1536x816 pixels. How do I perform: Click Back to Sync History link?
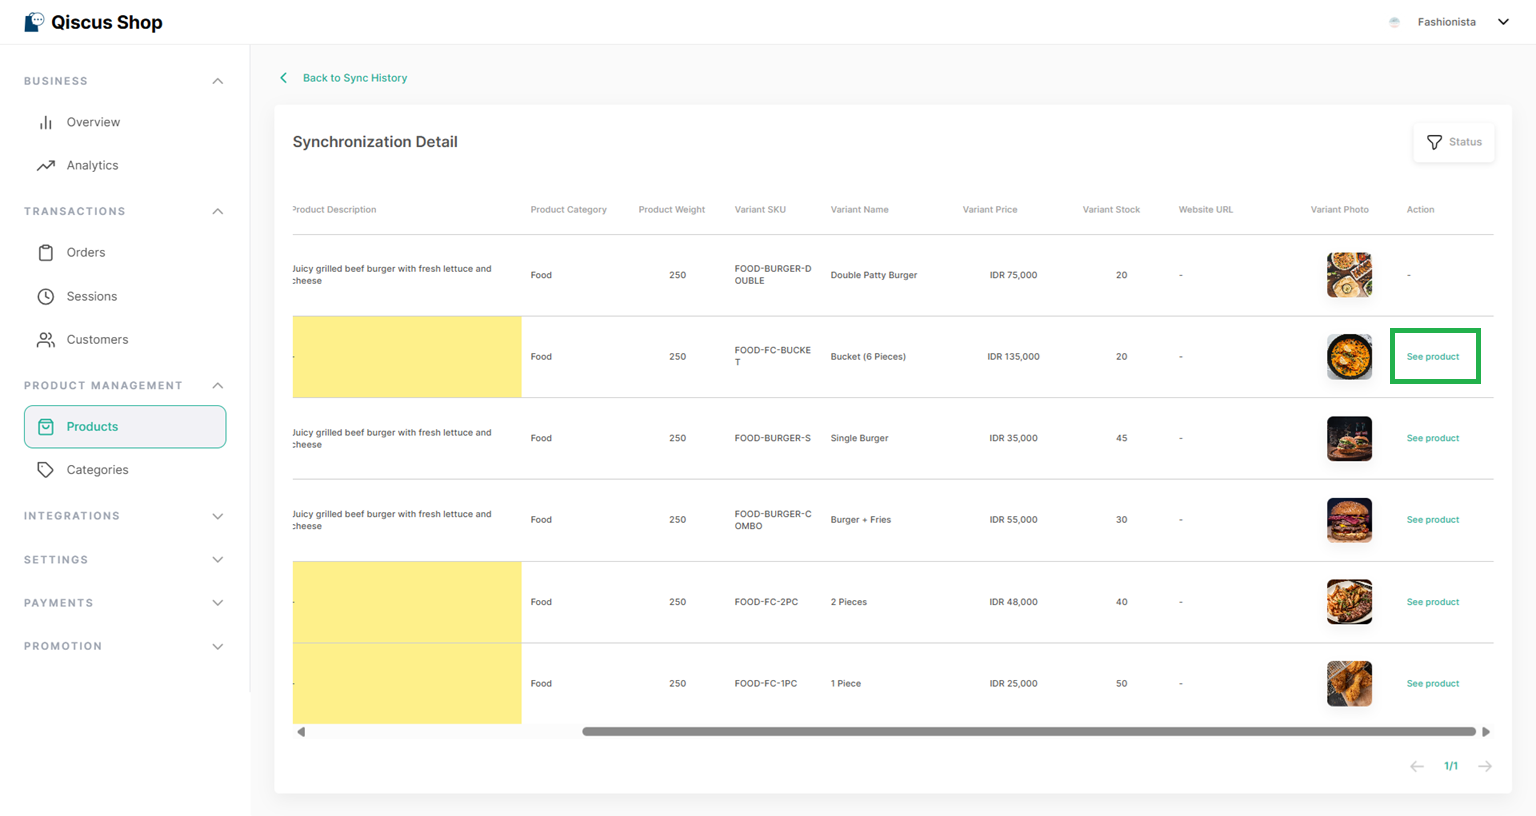pos(355,78)
